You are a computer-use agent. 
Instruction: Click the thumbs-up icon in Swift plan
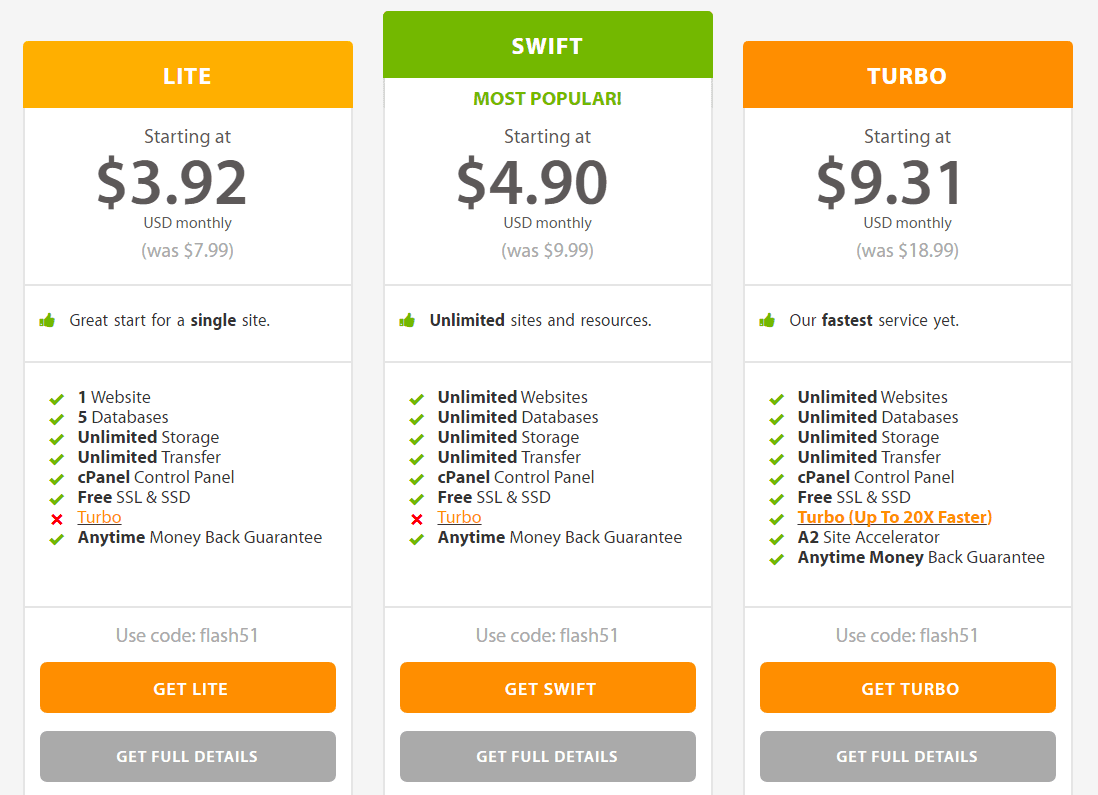pos(407,321)
